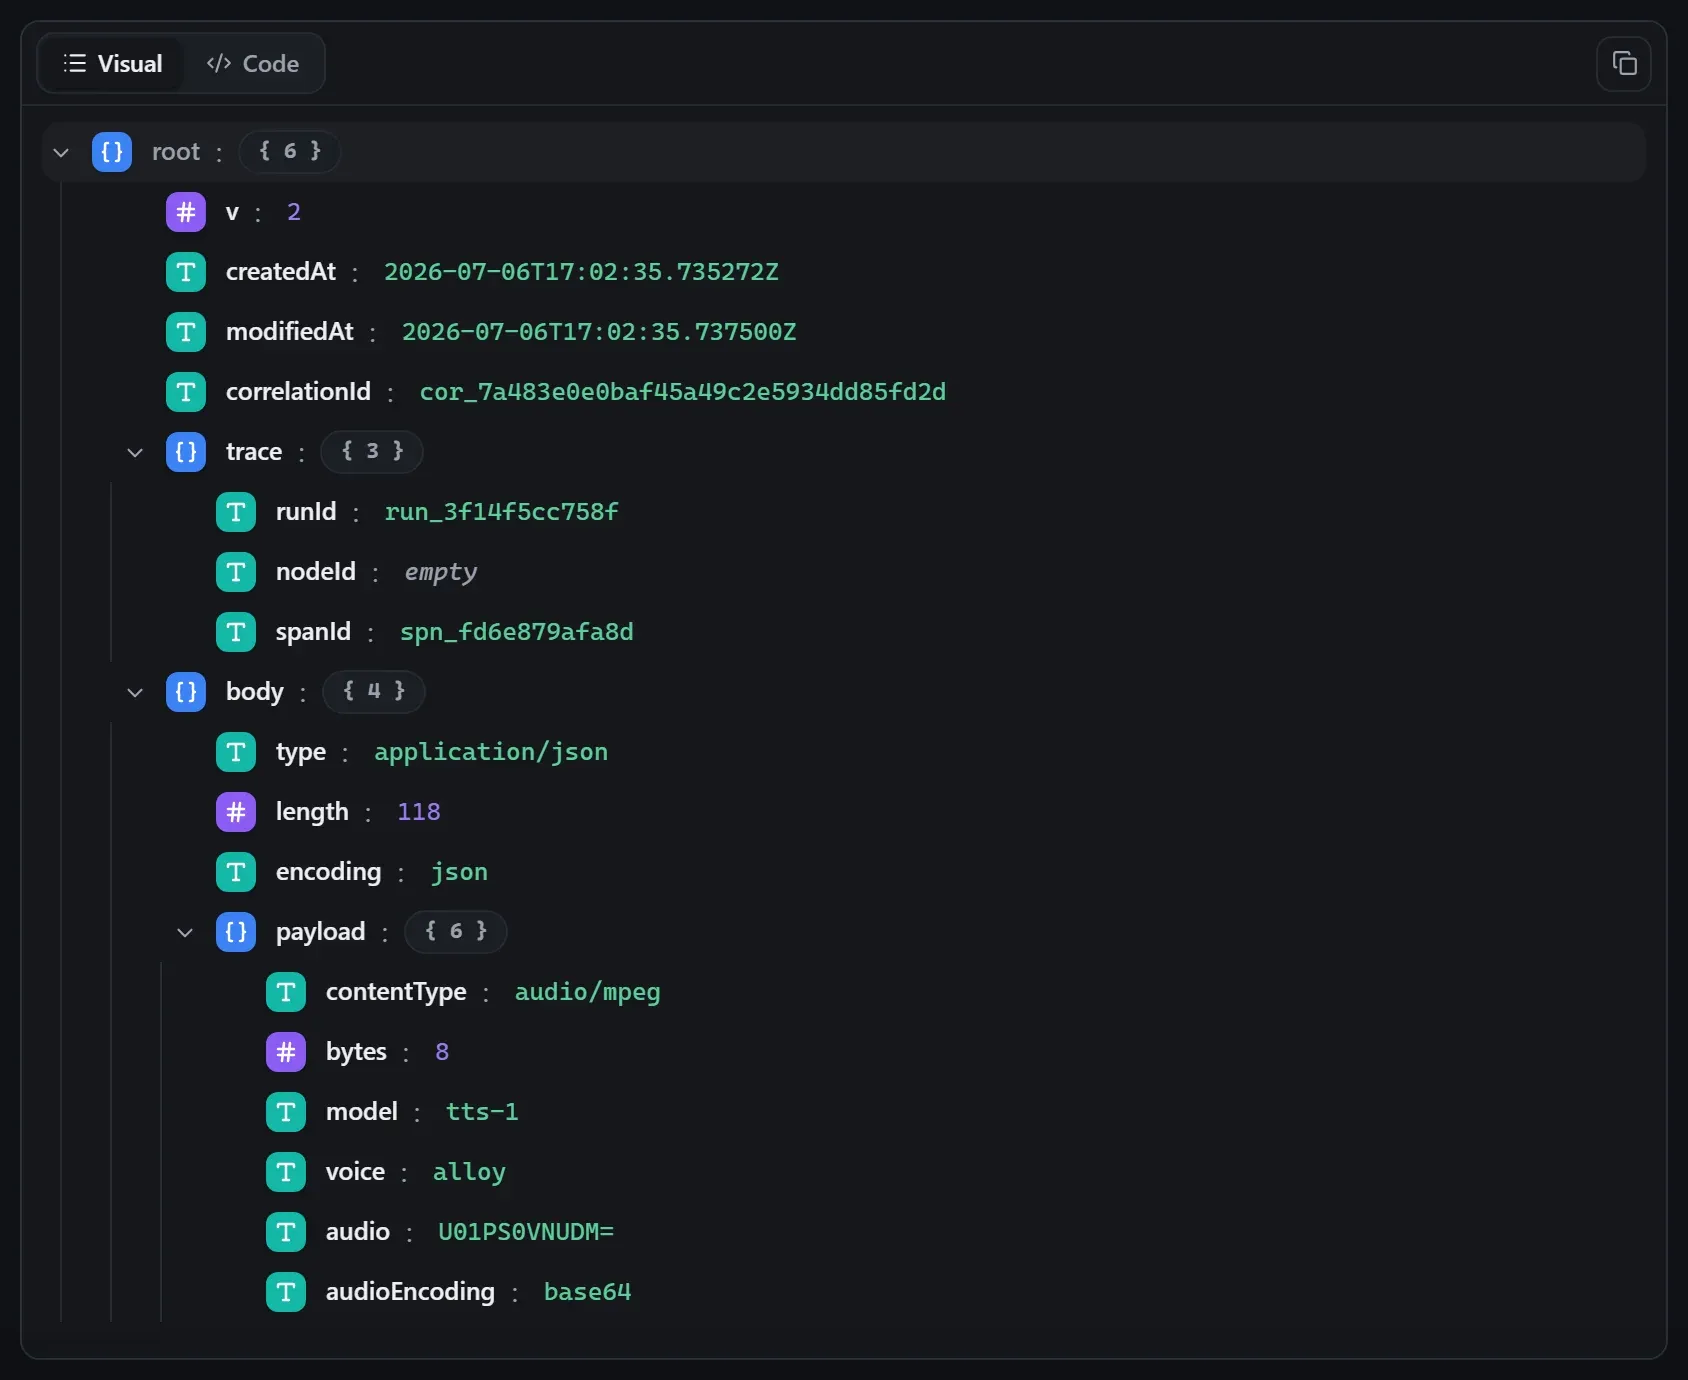1688x1380 pixels.
Task: Click the text type icon for nodeId
Action: click(x=236, y=572)
